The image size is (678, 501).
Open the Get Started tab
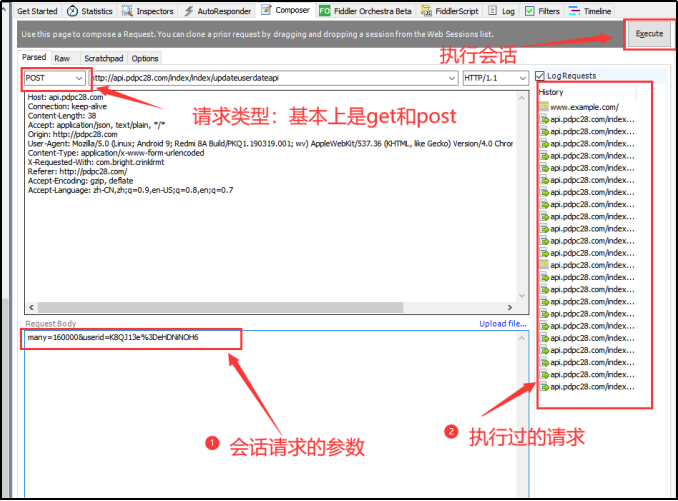click(x=37, y=11)
